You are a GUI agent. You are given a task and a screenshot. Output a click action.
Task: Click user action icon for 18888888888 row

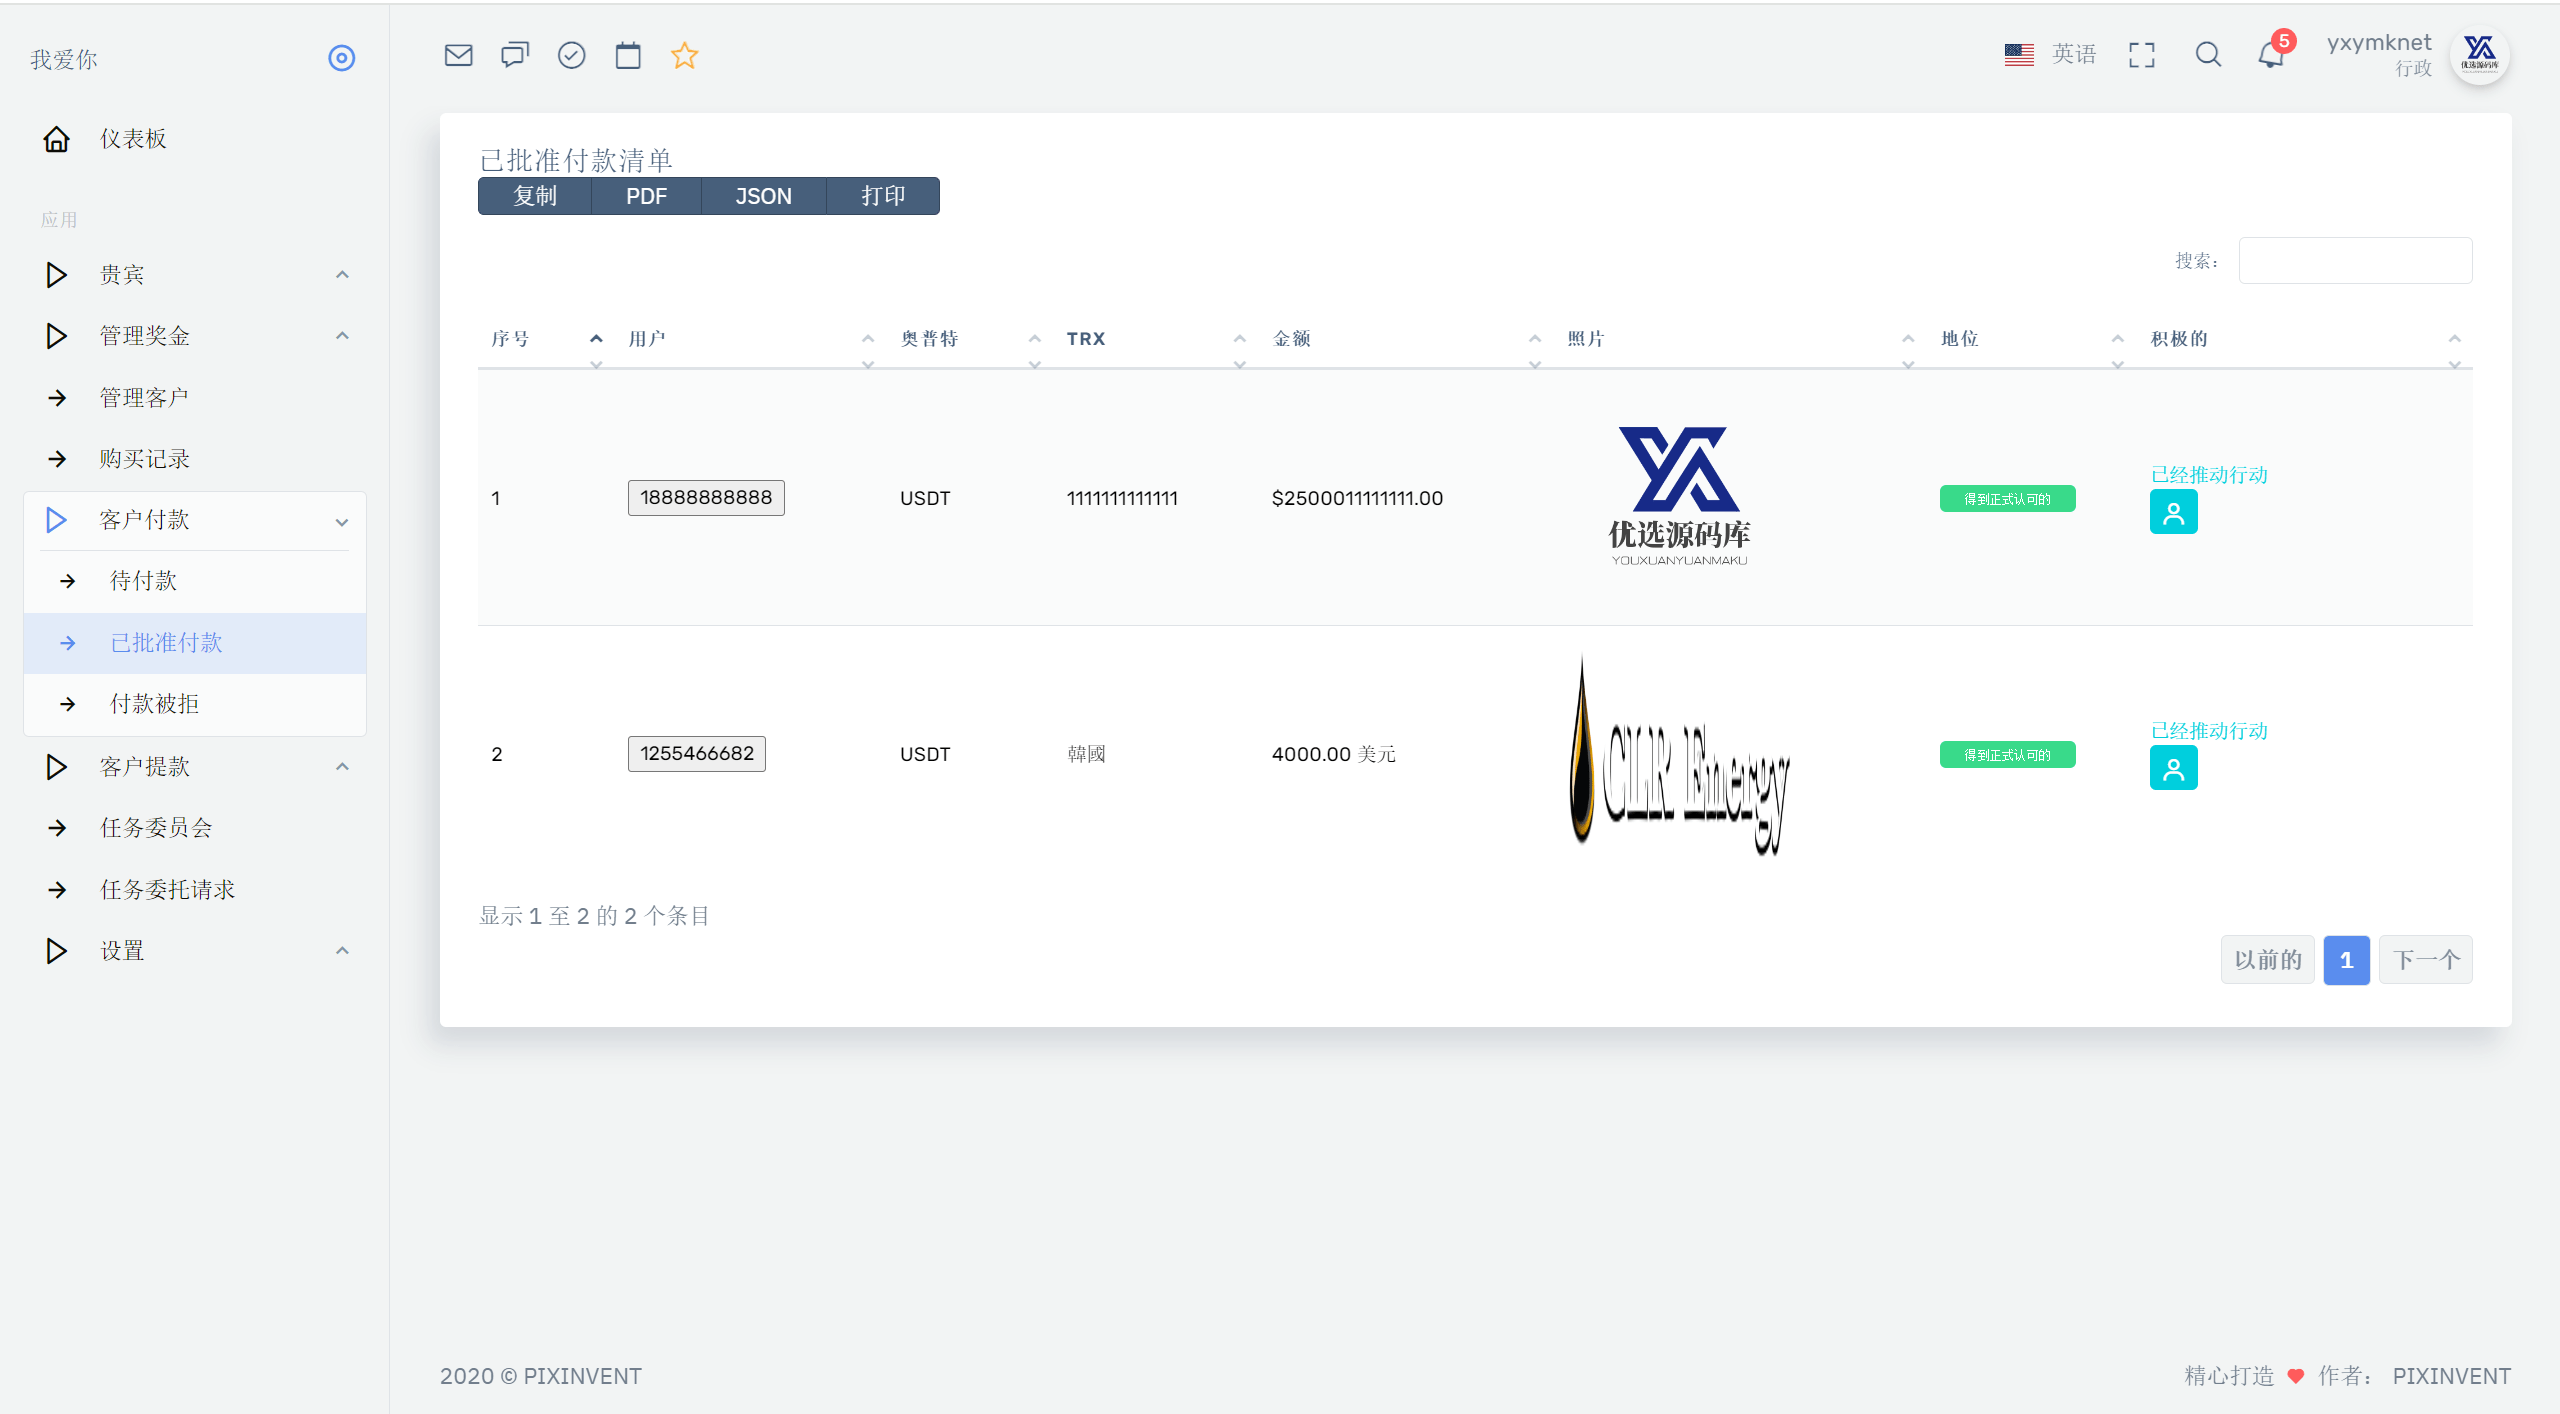coord(2173,512)
